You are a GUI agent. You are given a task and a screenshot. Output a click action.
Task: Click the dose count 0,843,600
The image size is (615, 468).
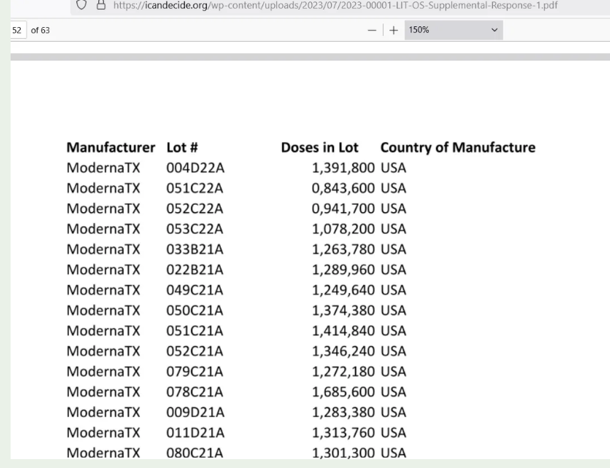(343, 188)
